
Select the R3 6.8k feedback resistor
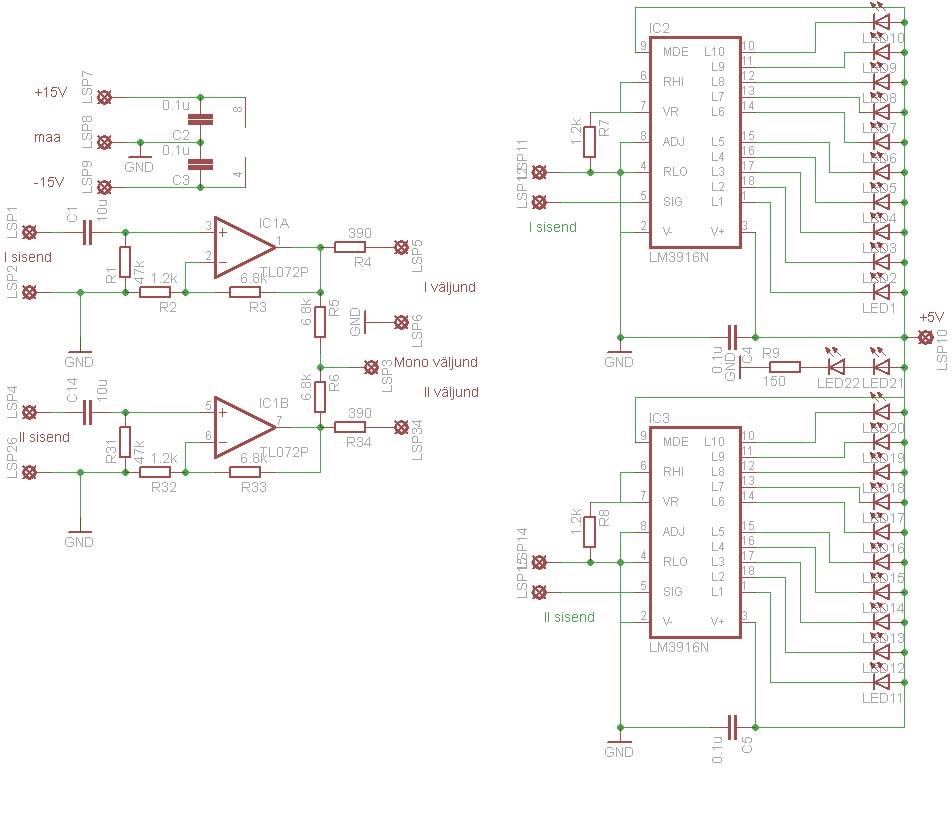click(x=245, y=292)
